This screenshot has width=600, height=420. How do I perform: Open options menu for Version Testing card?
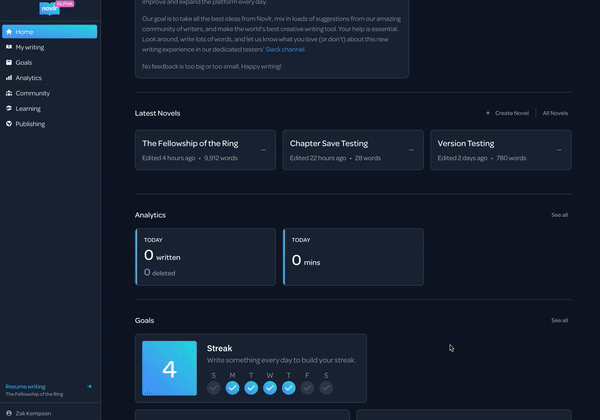pos(559,150)
